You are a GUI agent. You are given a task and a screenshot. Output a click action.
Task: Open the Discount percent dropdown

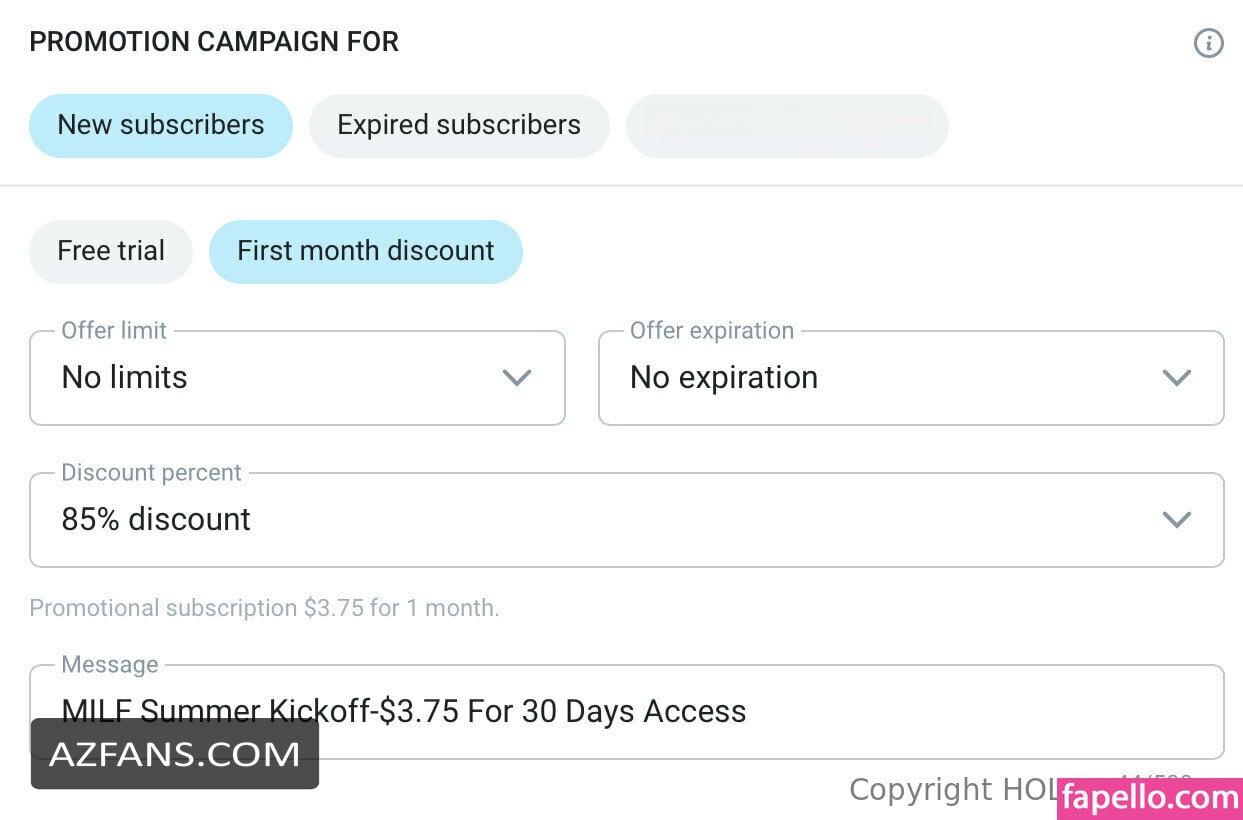tap(627, 520)
